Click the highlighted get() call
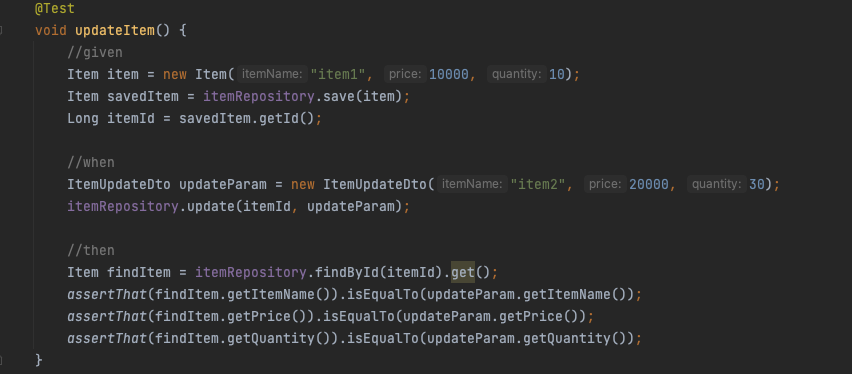852x374 pixels. tap(463, 272)
